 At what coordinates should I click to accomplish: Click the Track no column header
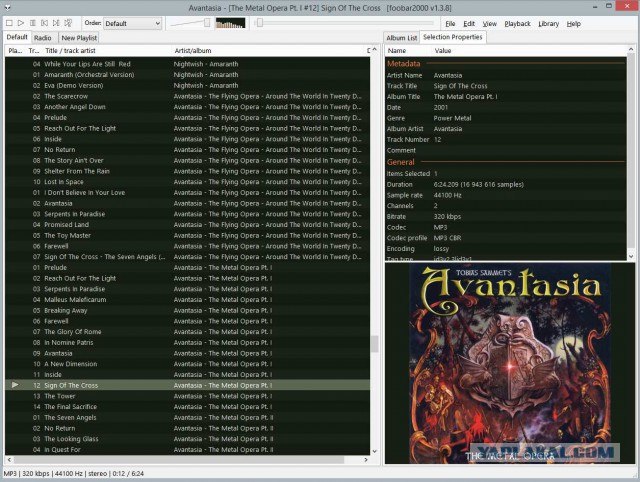tap(34, 51)
